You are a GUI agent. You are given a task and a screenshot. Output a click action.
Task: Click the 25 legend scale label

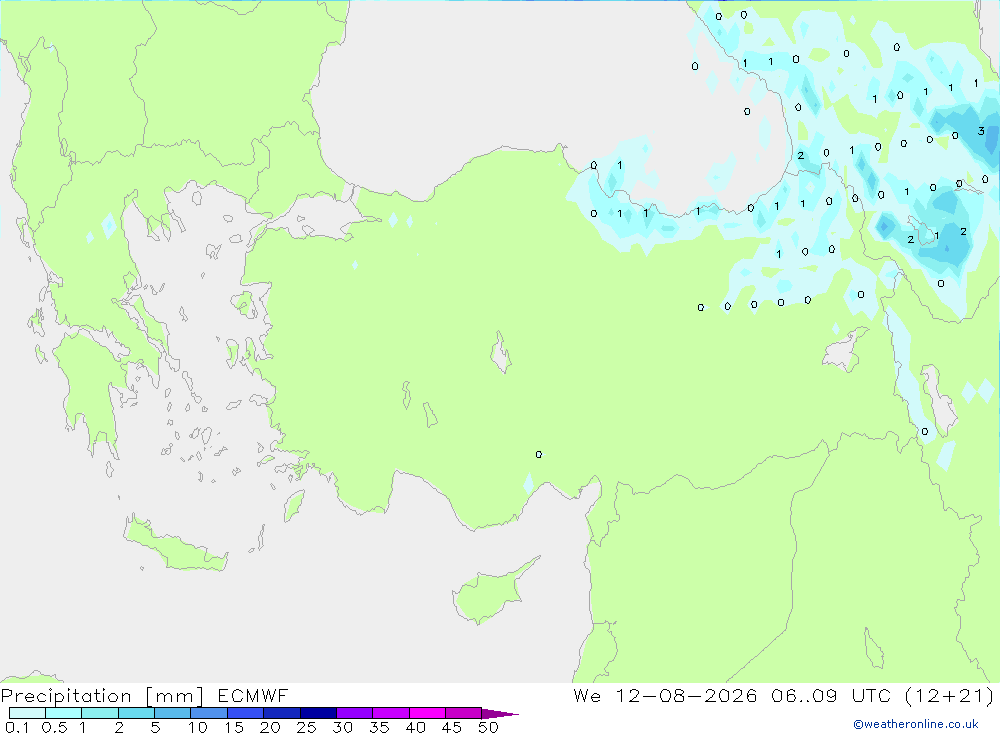point(306,727)
